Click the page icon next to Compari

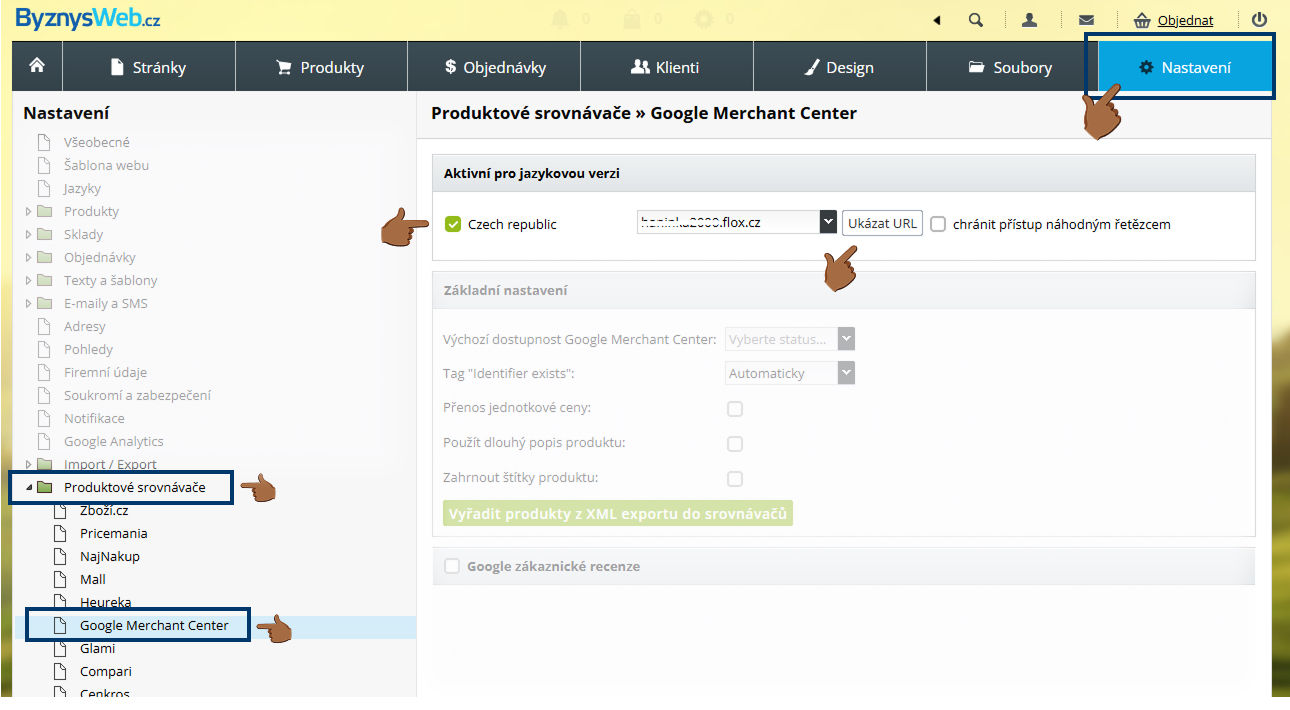[60, 671]
